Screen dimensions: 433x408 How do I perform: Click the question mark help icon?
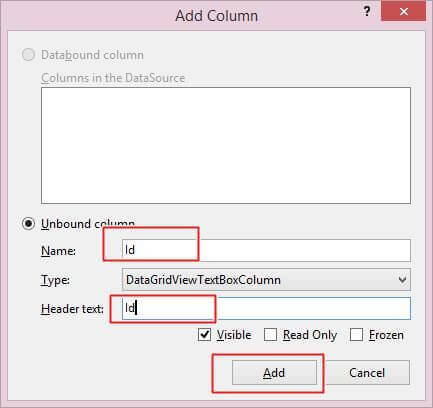coord(367,12)
